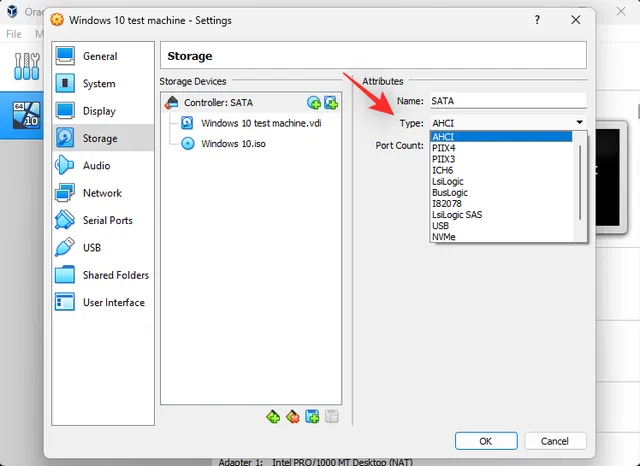Click the controller Name text field
The height and width of the screenshot is (466, 640).
[x=506, y=101]
